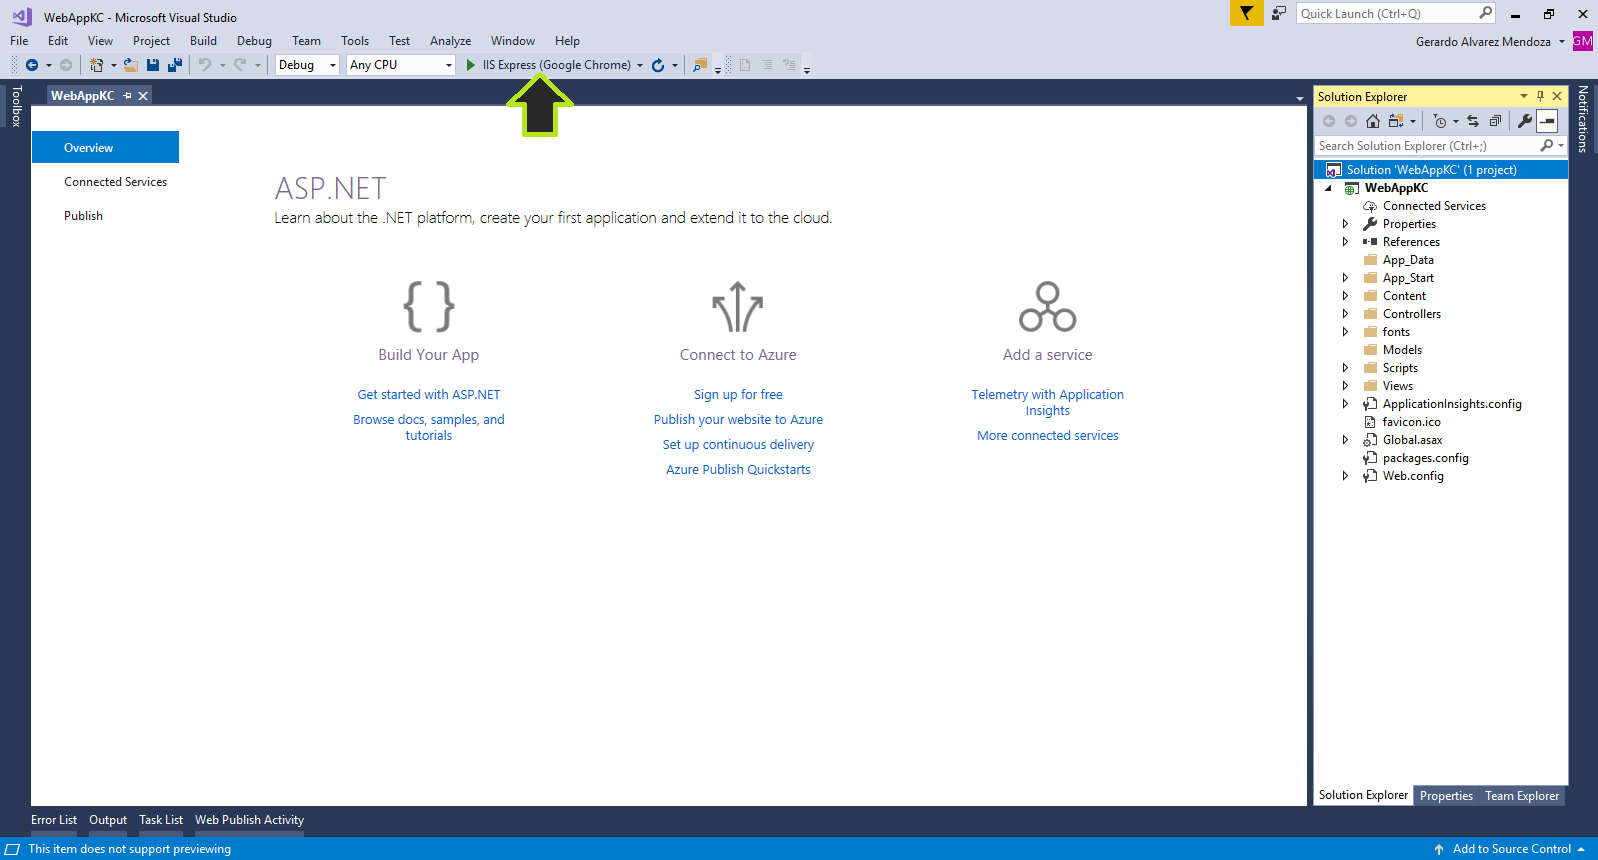Image resolution: width=1598 pixels, height=860 pixels.
Task: Open the Debug menu
Action: coord(254,41)
